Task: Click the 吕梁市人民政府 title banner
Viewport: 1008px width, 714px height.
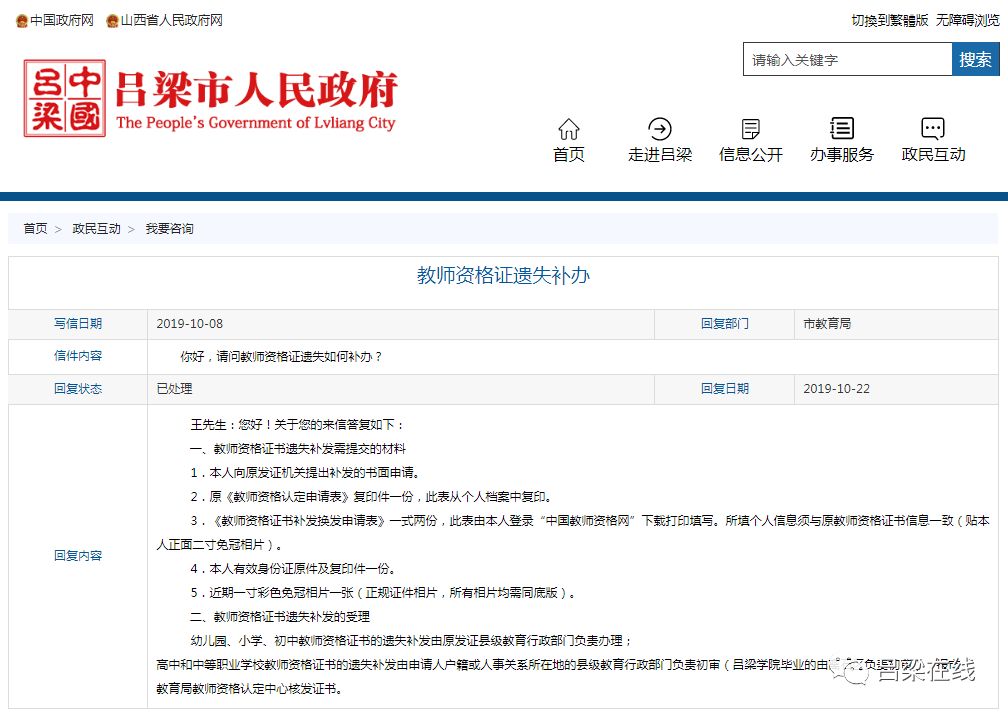Action: [256, 89]
